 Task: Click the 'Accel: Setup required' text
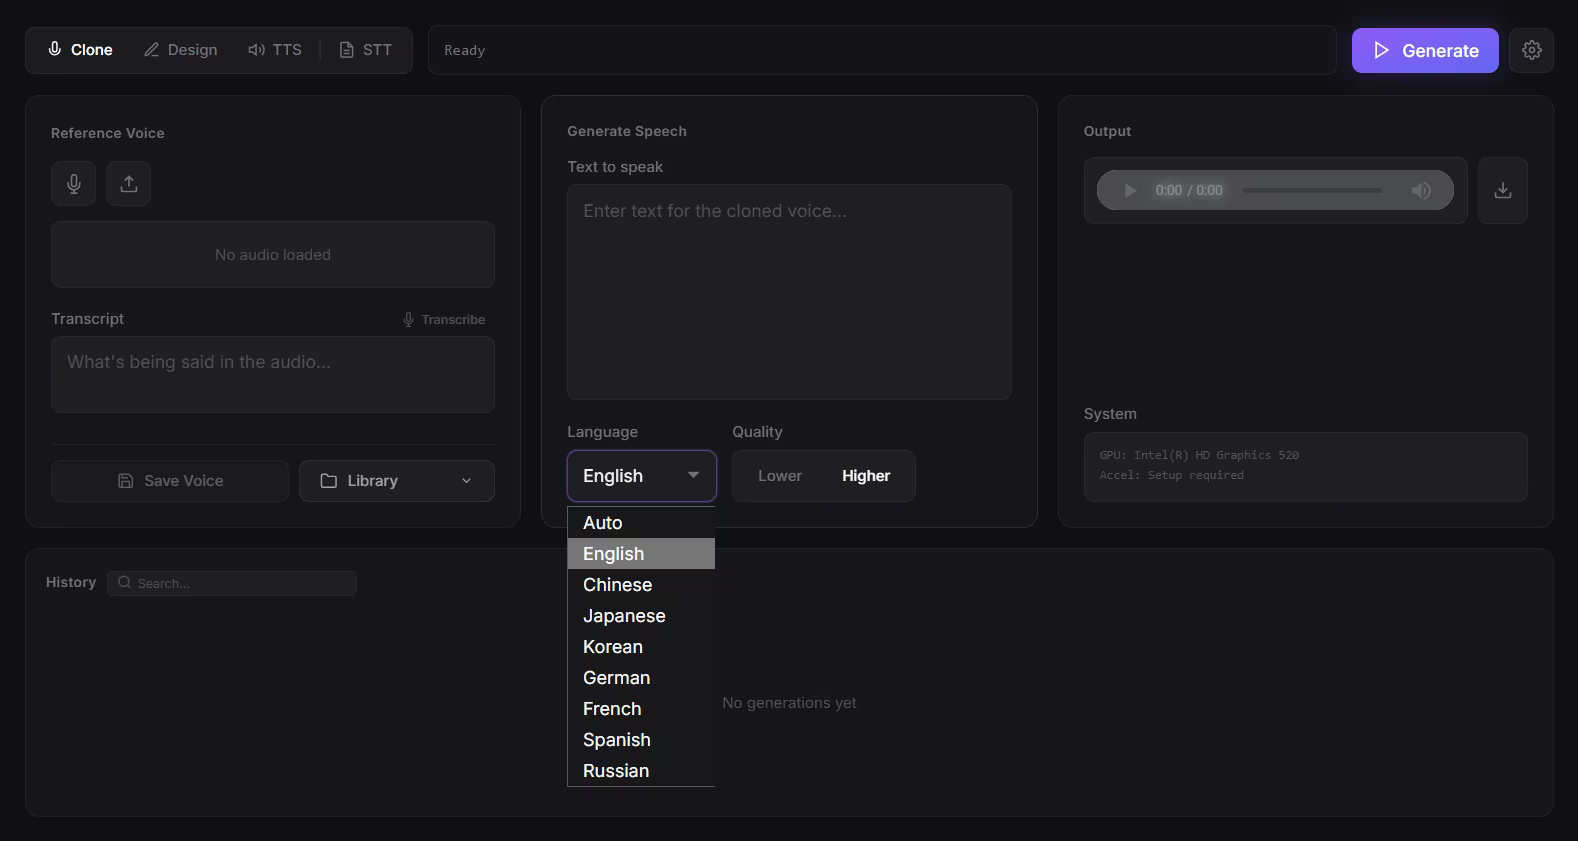coord(1172,475)
